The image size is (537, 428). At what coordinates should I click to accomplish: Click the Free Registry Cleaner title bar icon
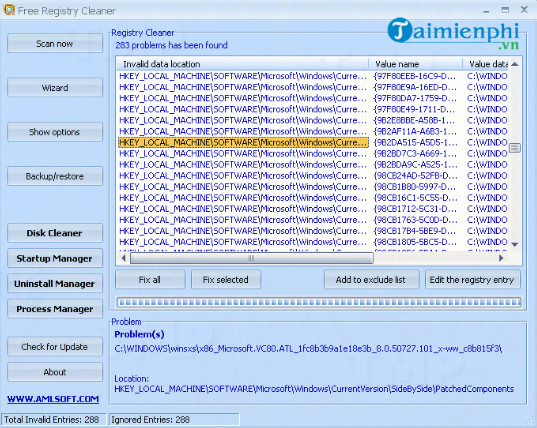[x=9, y=10]
